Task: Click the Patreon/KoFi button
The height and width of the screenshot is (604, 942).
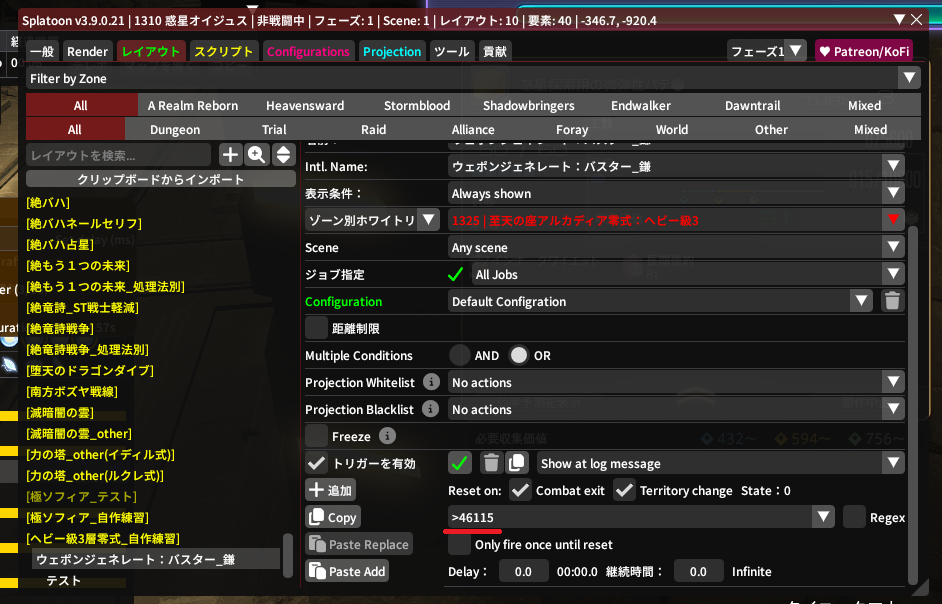Action: pyautogui.click(x=856, y=51)
